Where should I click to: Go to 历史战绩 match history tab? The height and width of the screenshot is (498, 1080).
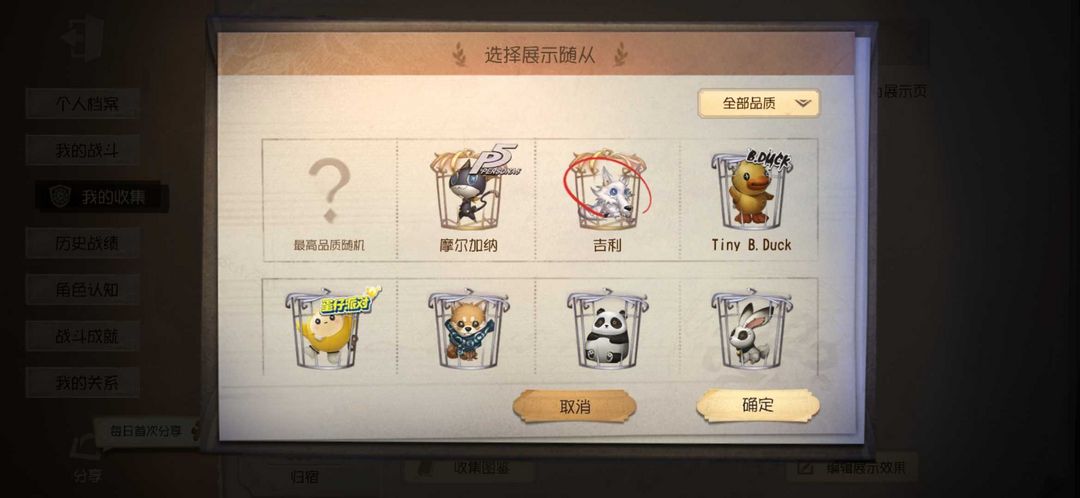83,243
